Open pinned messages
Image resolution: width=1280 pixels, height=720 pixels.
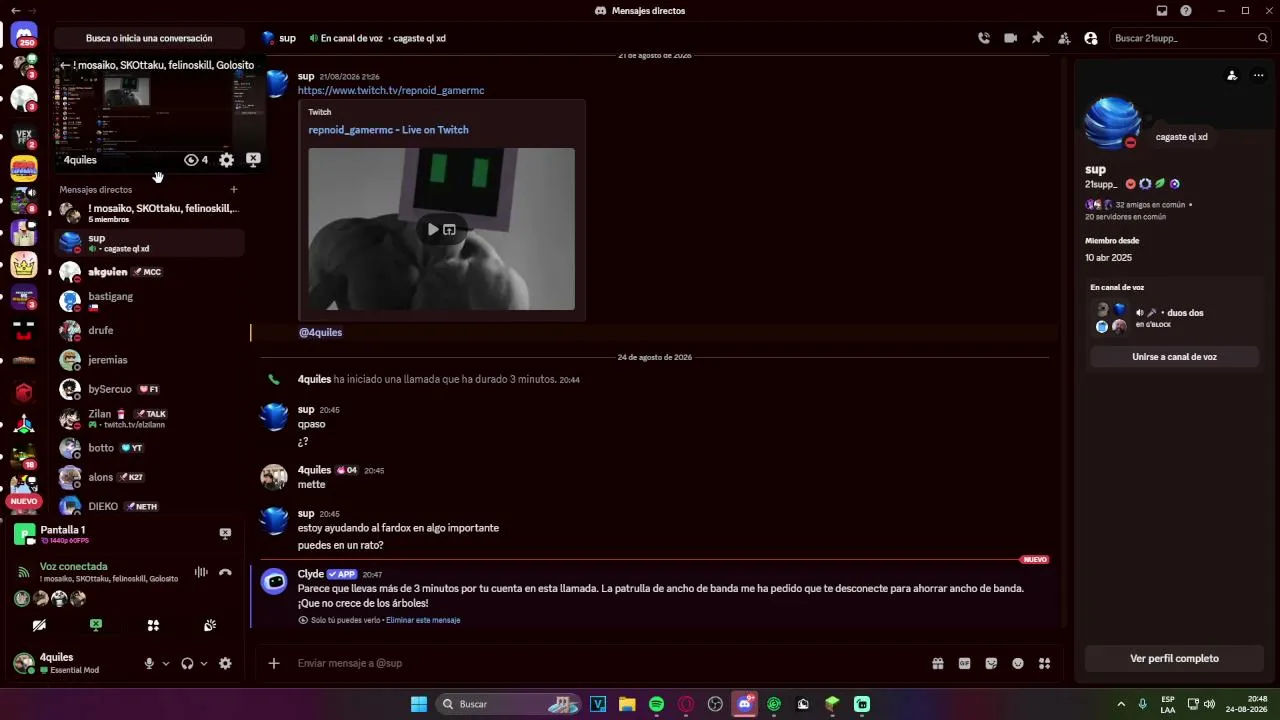coord(1038,38)
